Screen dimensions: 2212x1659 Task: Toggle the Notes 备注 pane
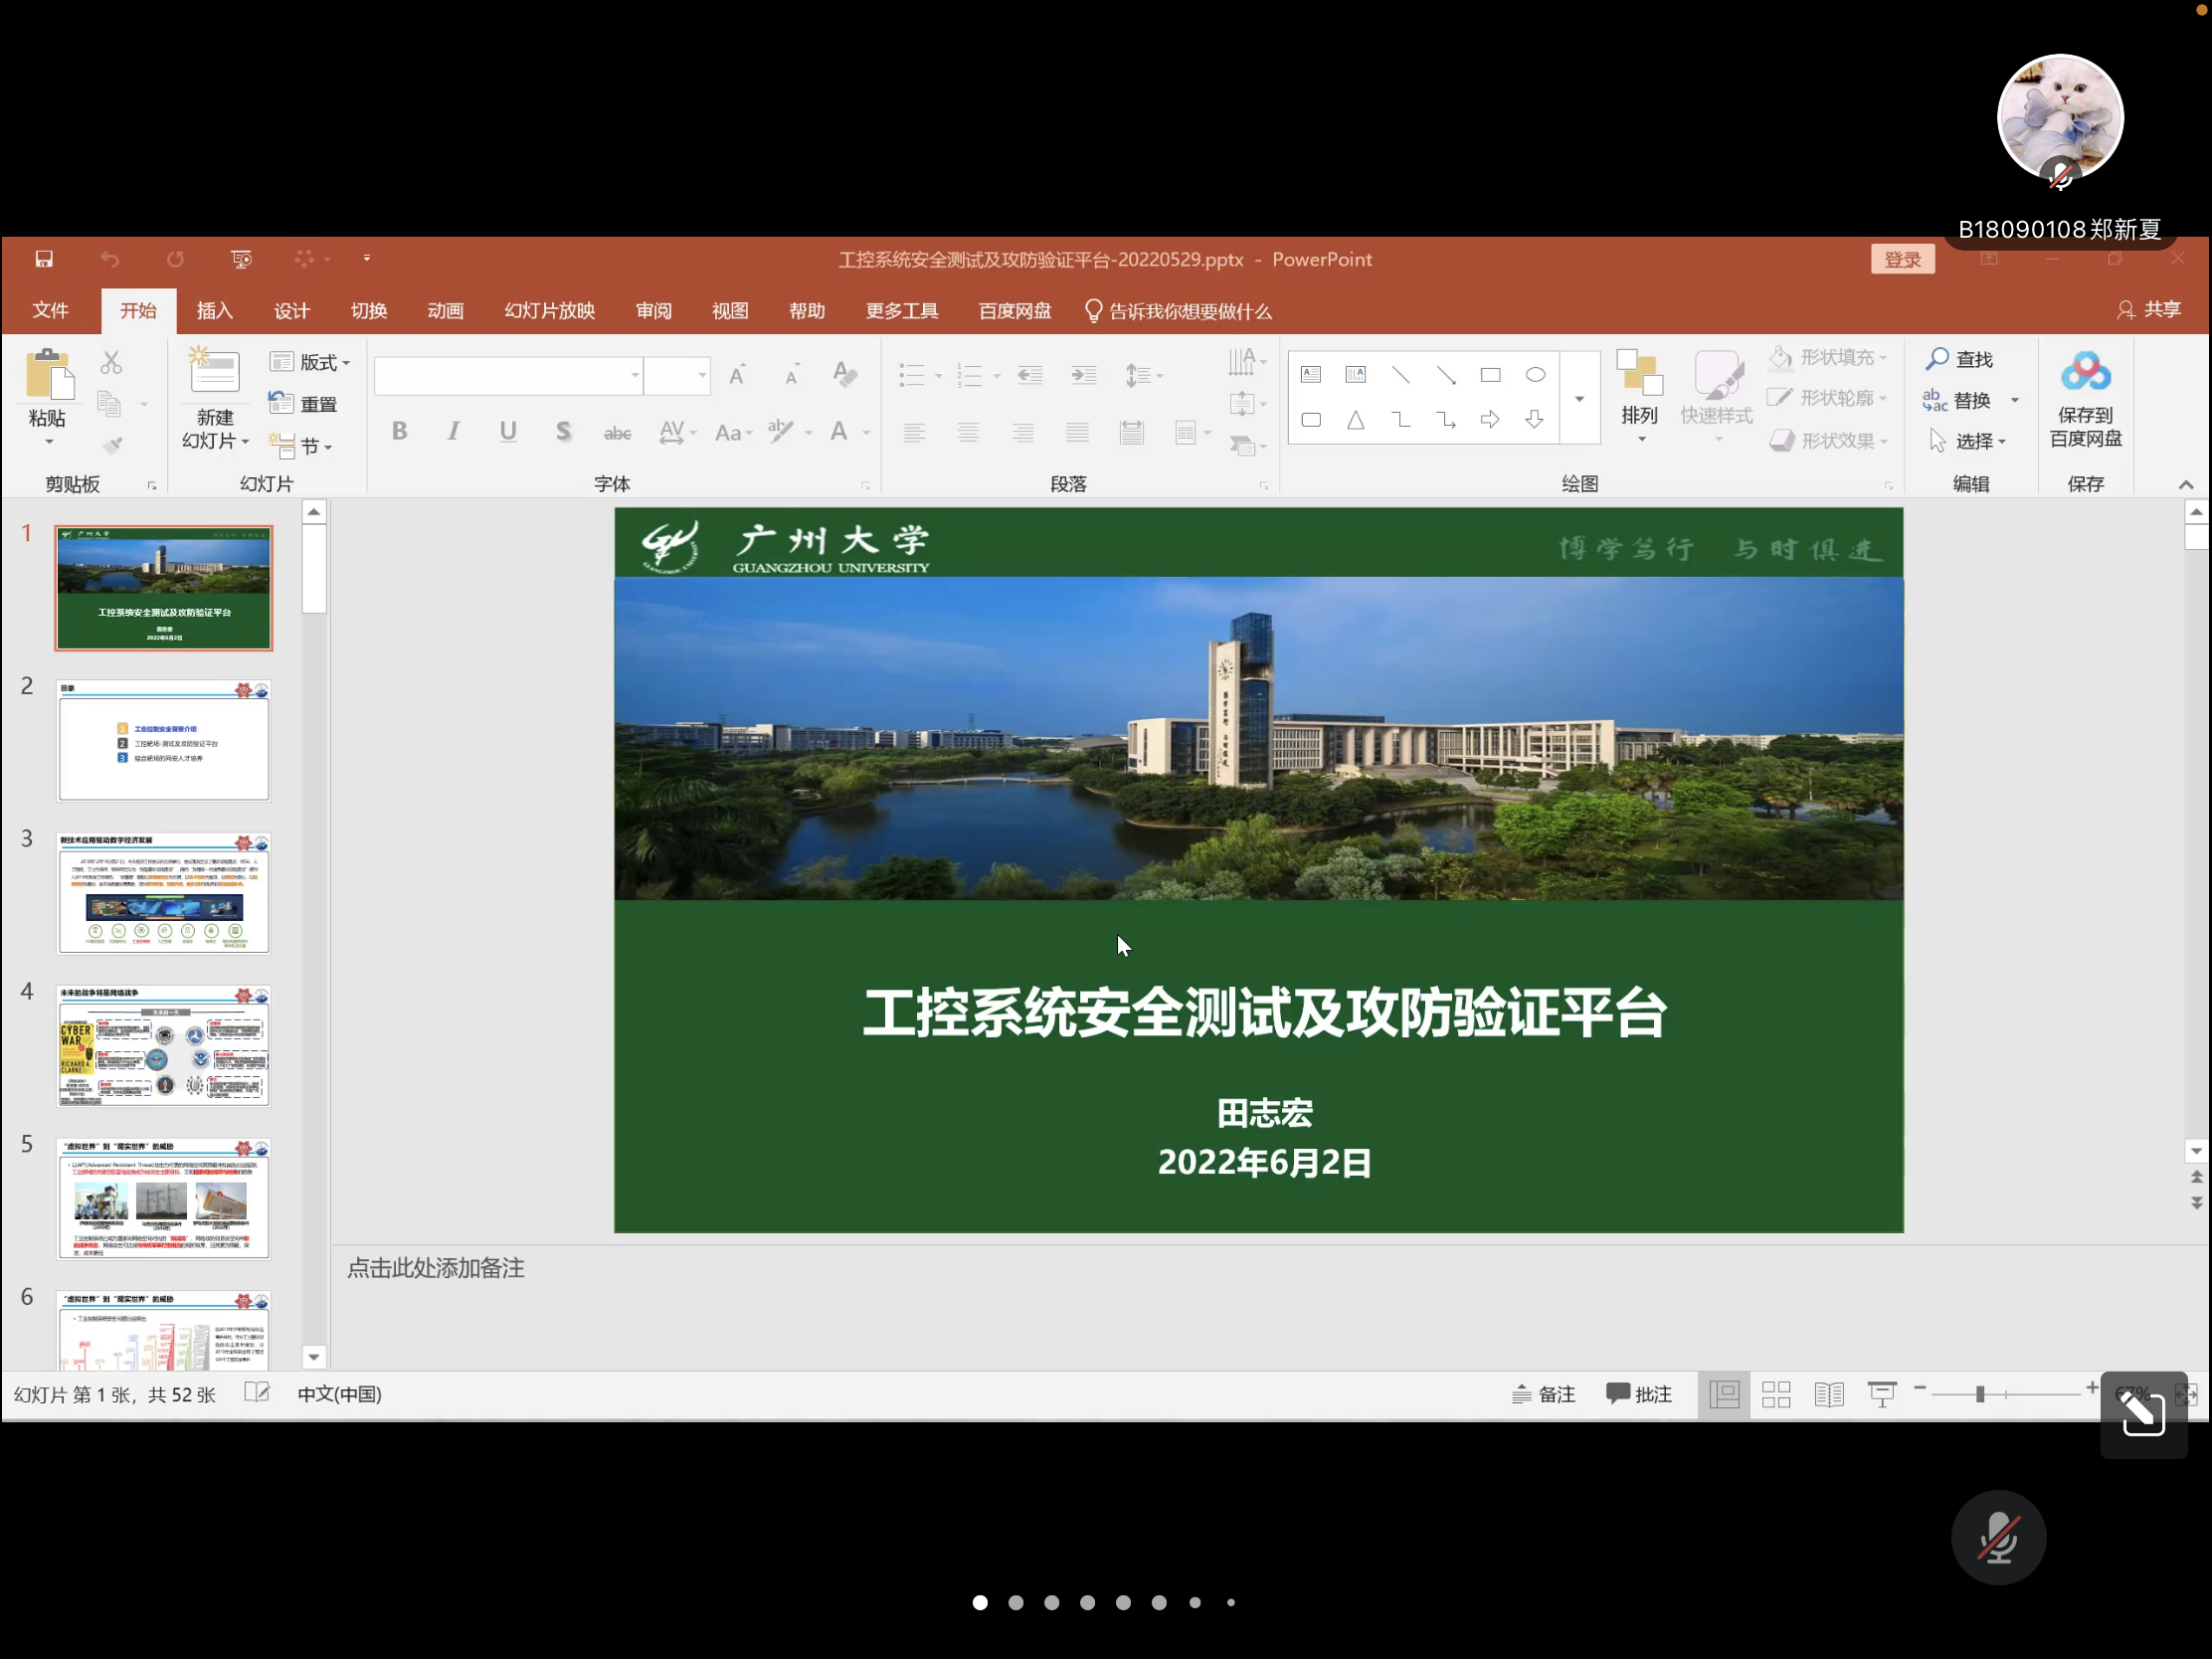(x=1544, y=1394)
